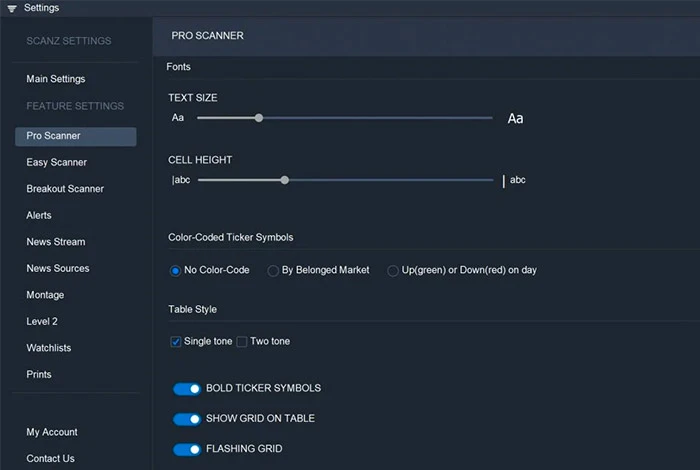
Task: Open Main Settings page
Action: click(56, 79)
